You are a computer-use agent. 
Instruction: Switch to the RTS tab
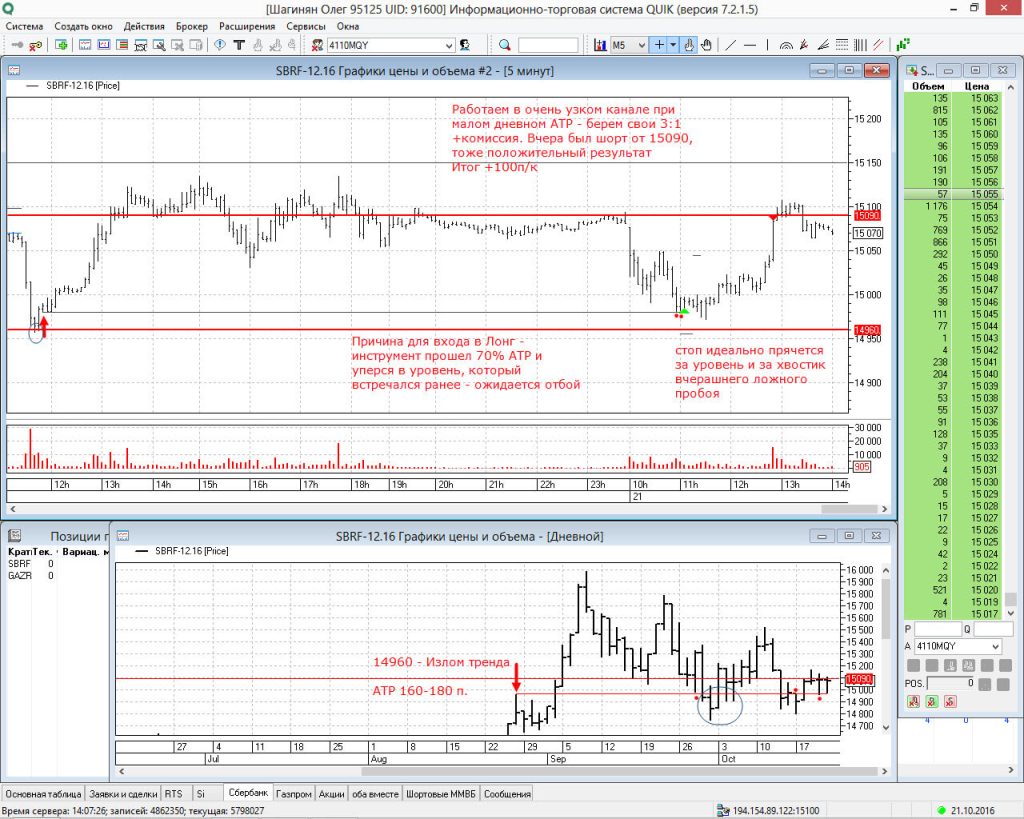(174, 794)
